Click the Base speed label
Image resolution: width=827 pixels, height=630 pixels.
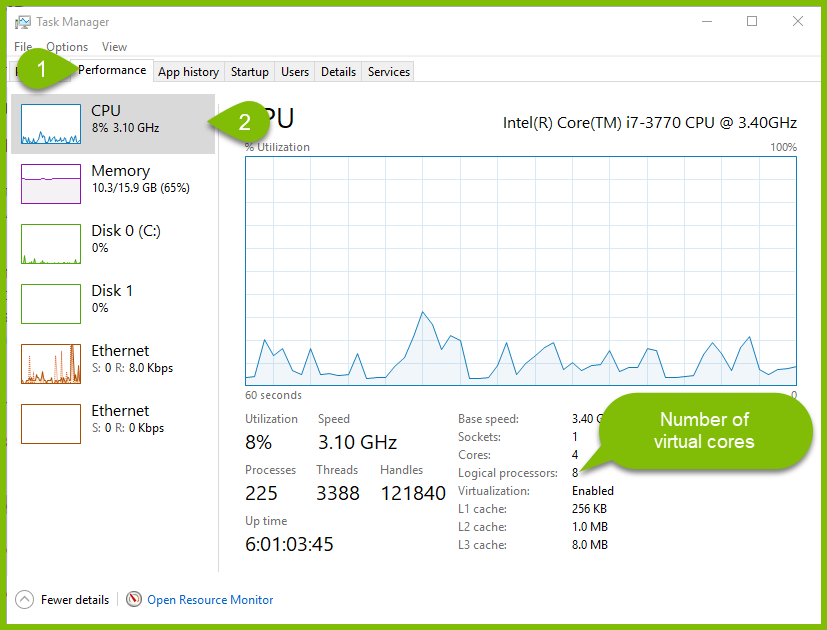tap(488, 419)
